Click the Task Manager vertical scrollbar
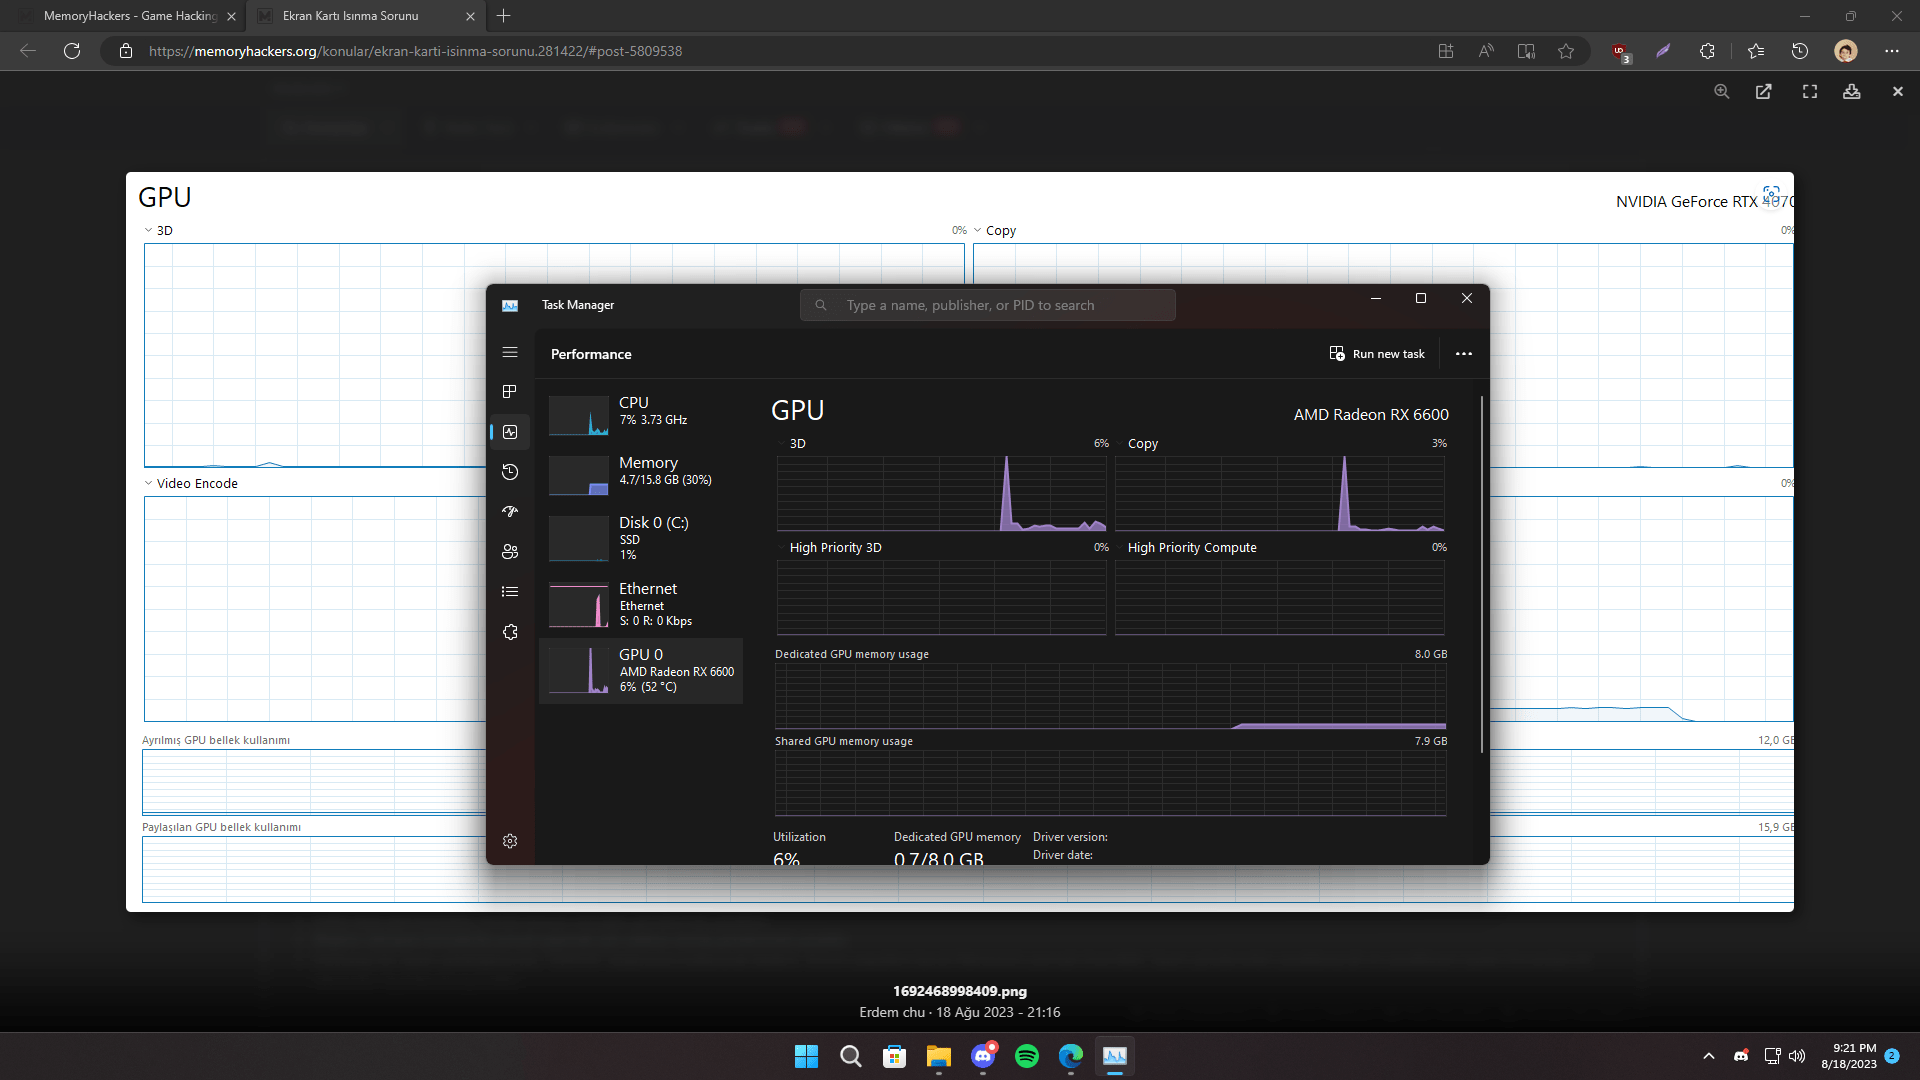The image size is (1920, 1080). pyautogui.click(x=1481, y=575)
